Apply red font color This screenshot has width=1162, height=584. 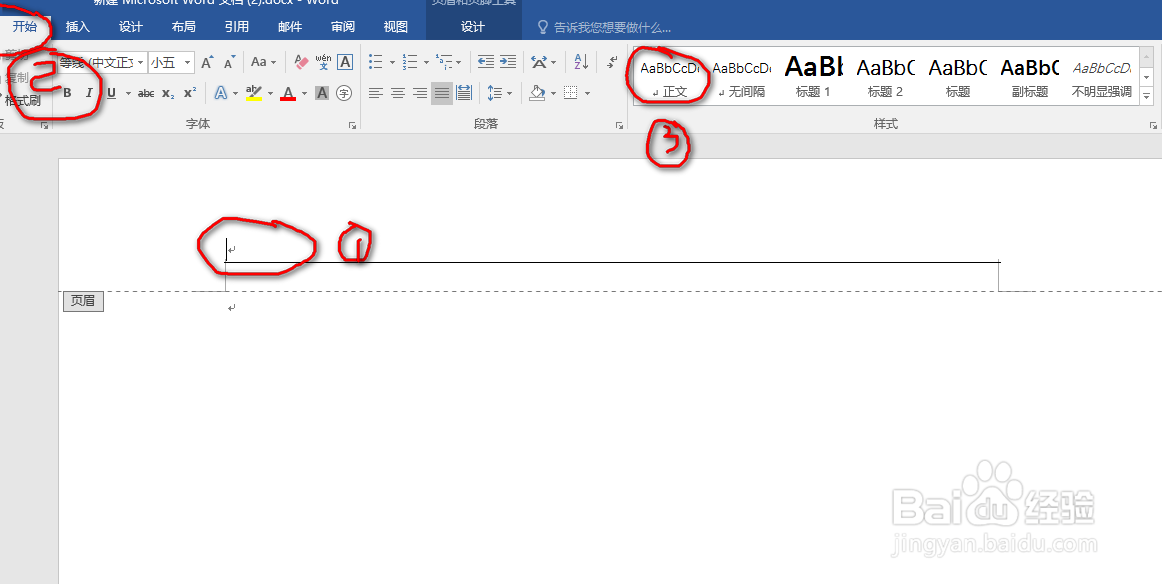click(288, 93)
